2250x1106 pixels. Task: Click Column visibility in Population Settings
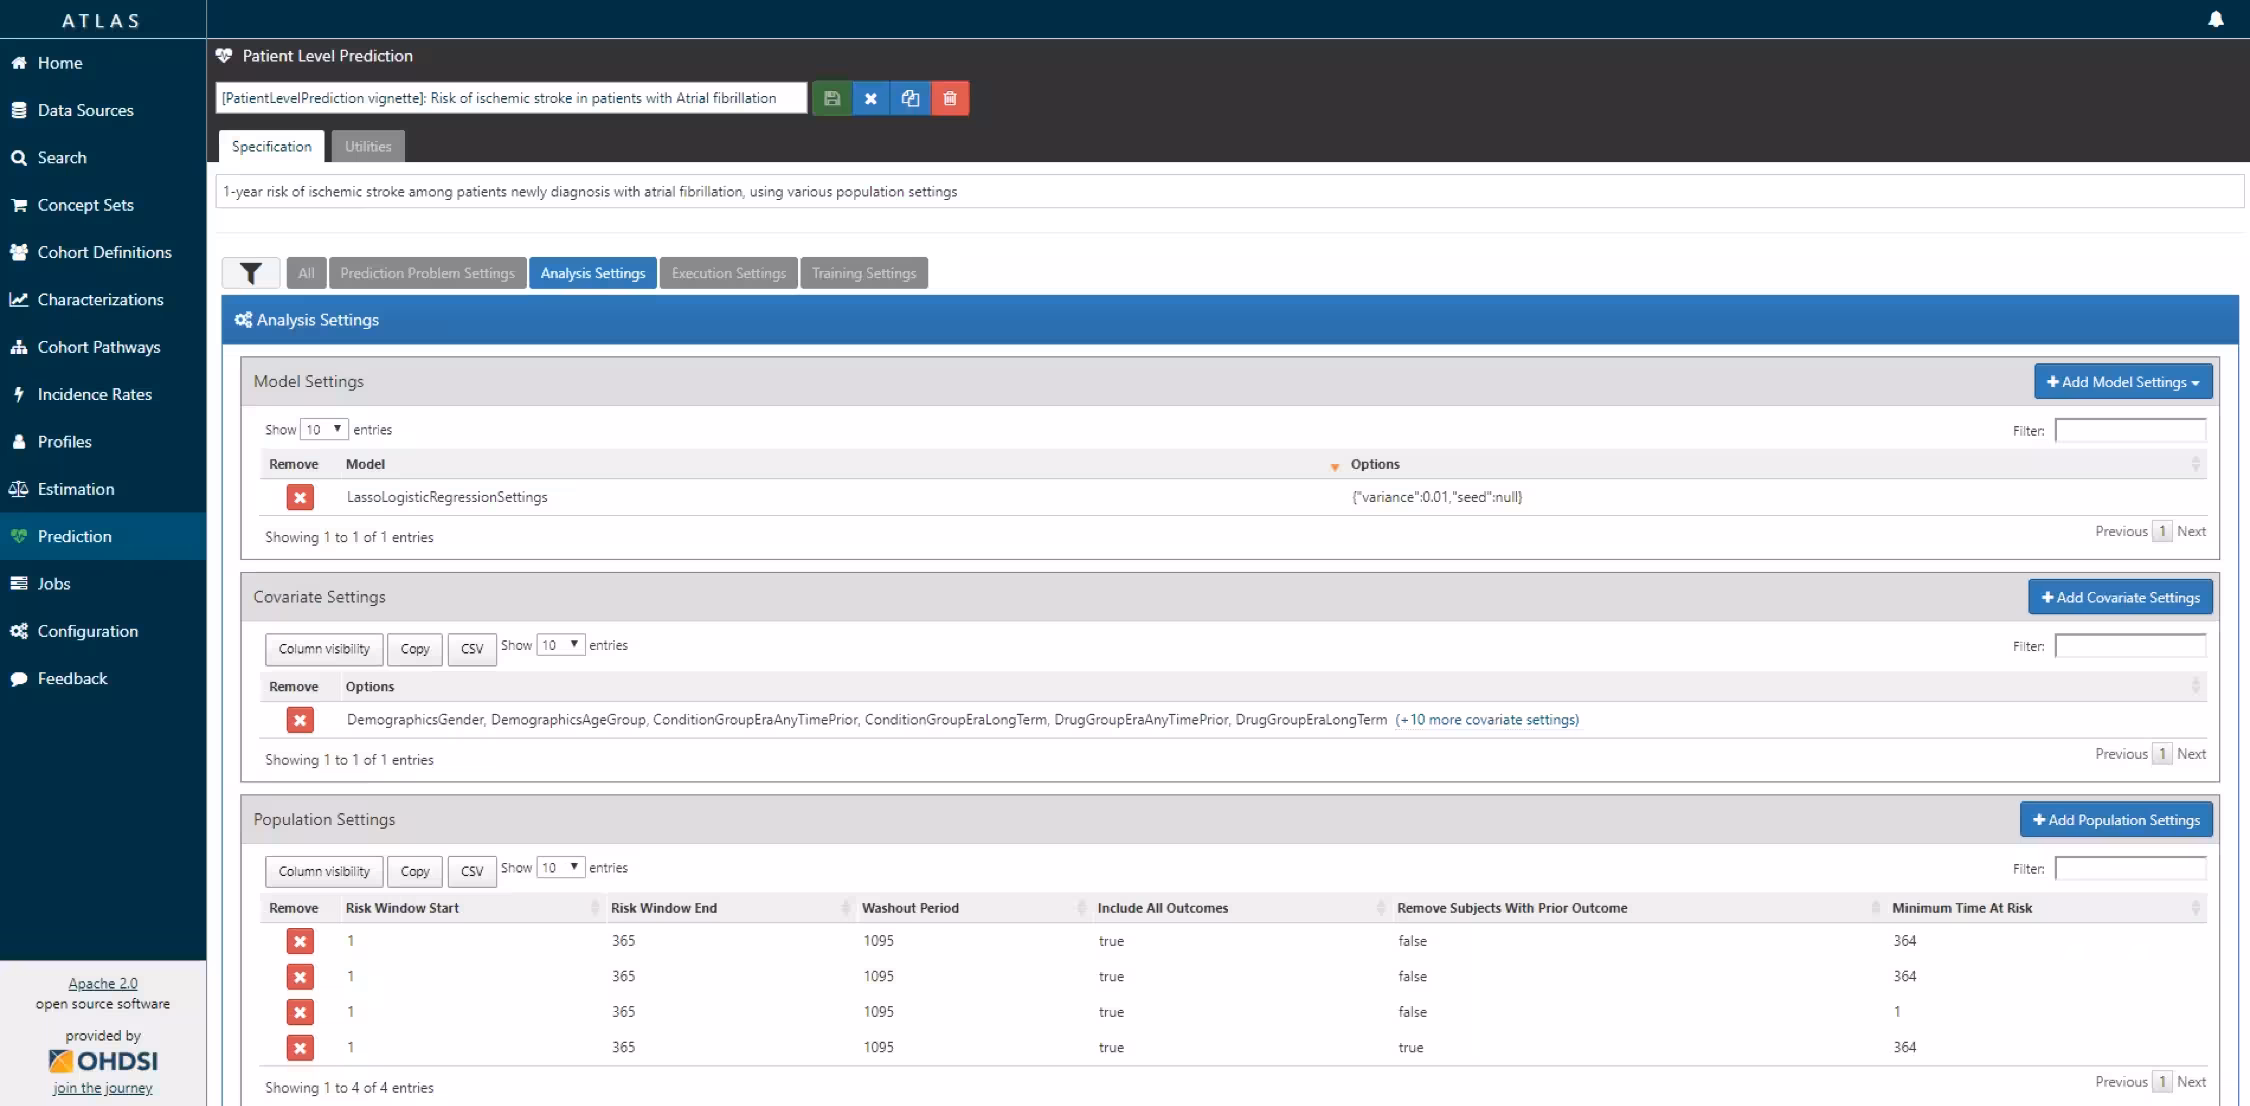(324, 872)
